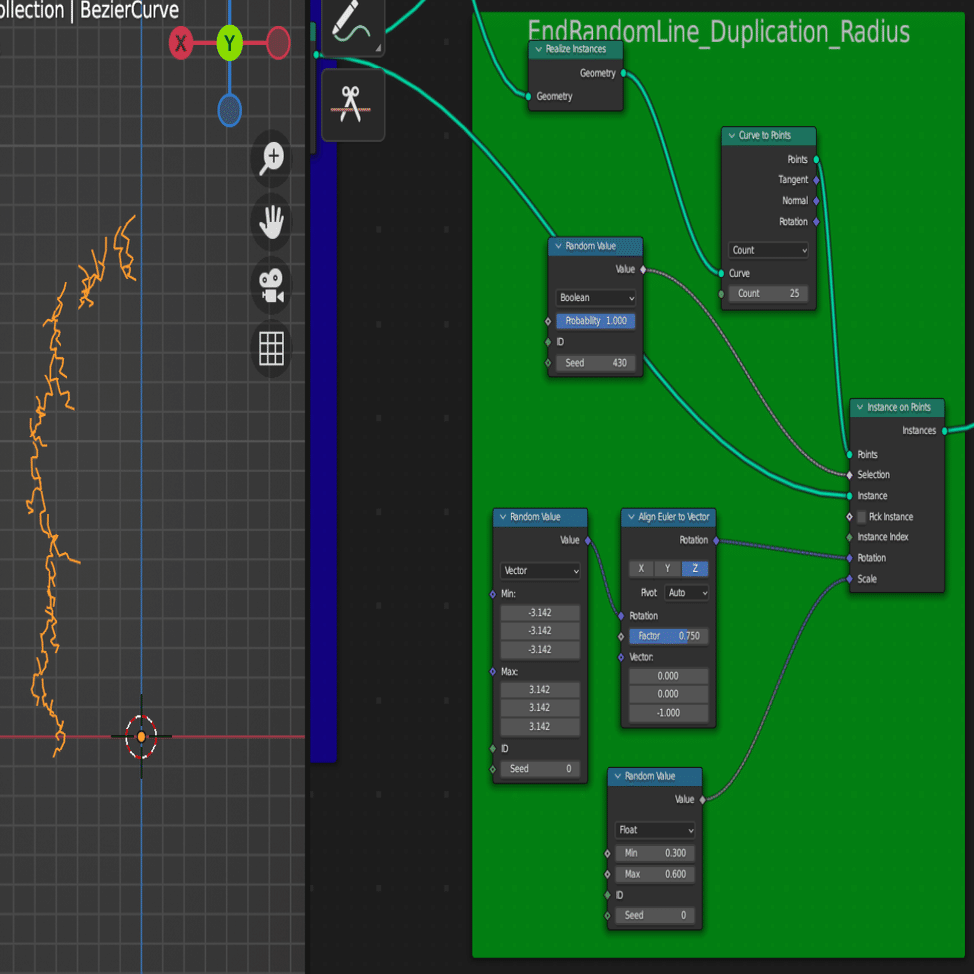
Task: Click the red X axis gizmo
Action: [x=181, y=43]
